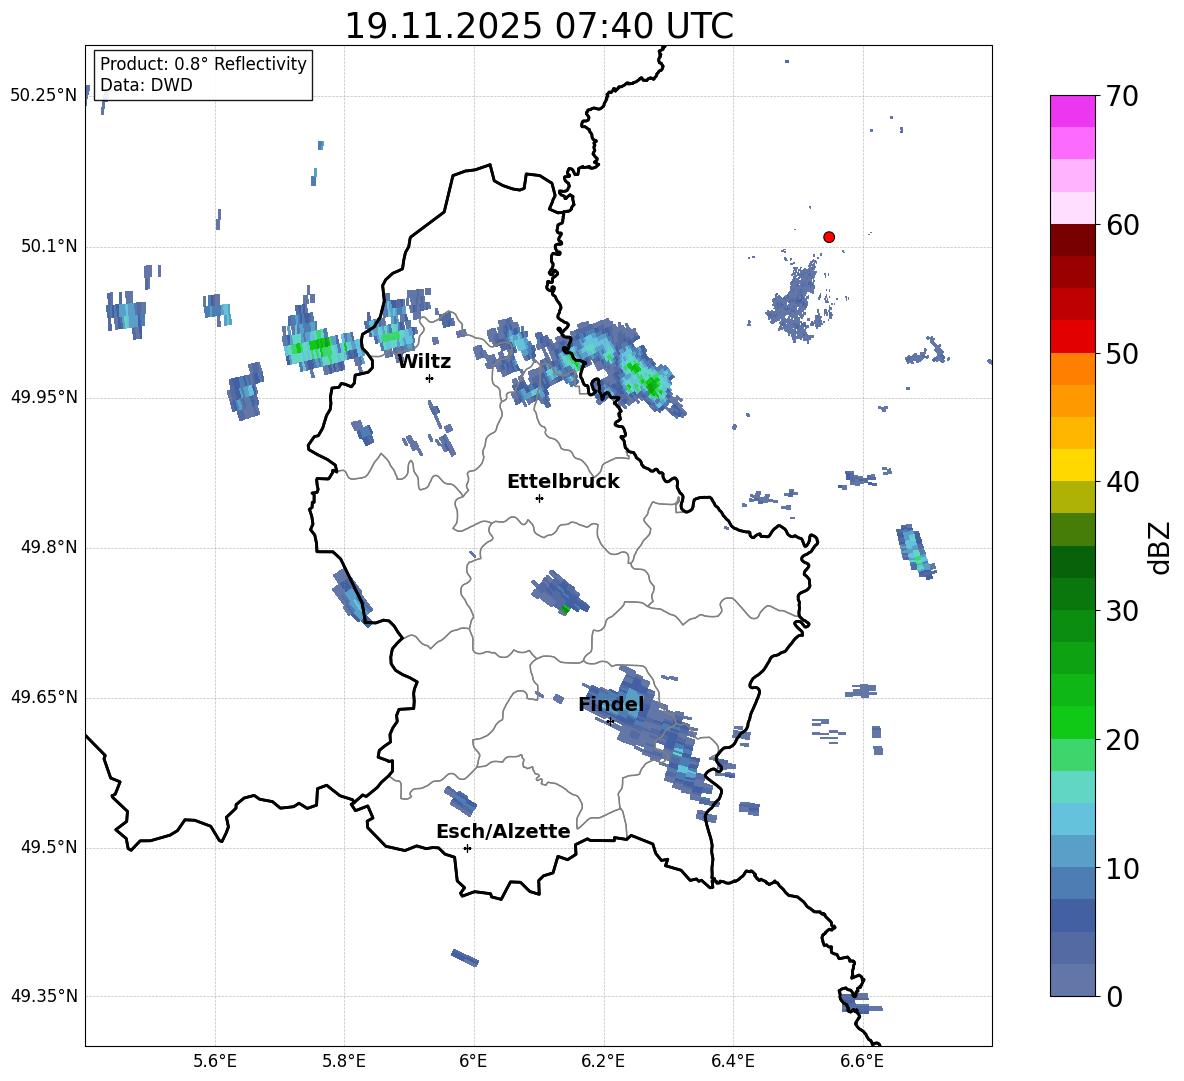The width and height of the screenshot is (1184, 1081).
Task: Click the 6.4°E longitude tick label
Action: [x=732, y=1061]
